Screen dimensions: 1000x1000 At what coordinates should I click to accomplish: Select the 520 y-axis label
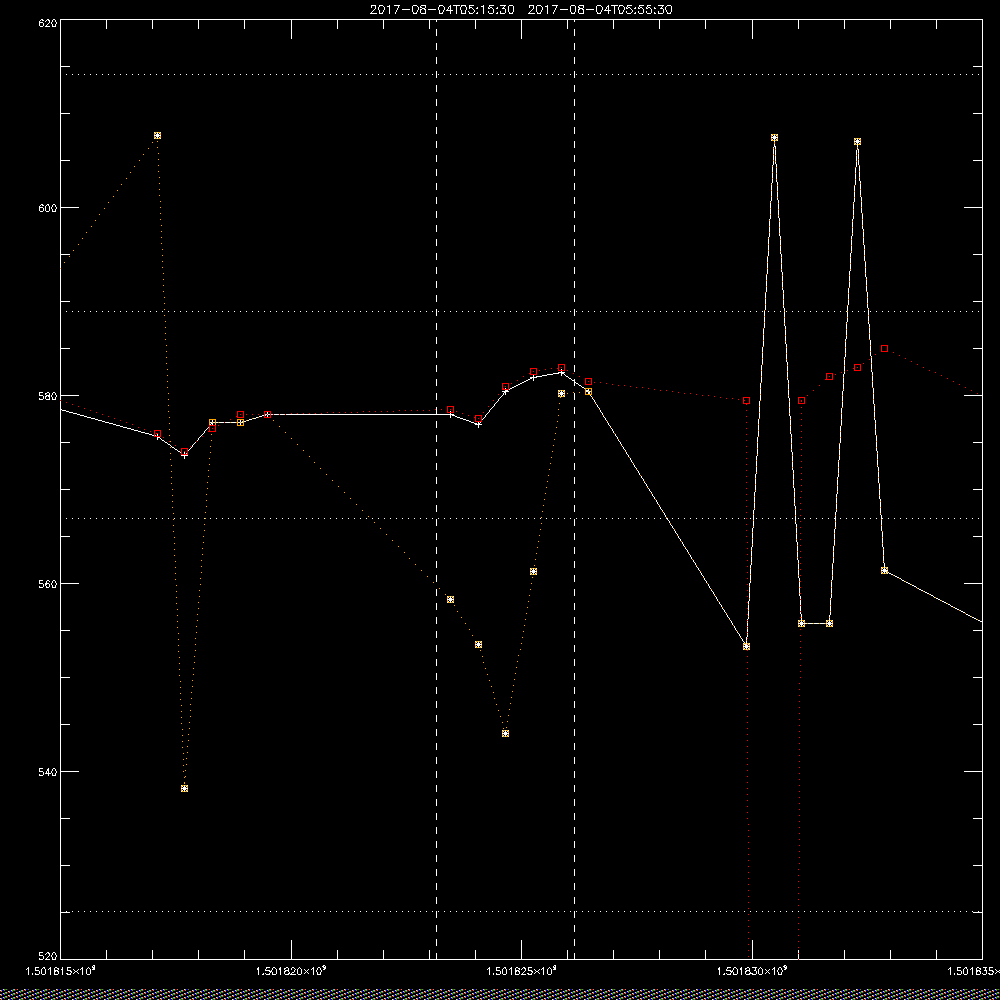[x=48, y=957]
